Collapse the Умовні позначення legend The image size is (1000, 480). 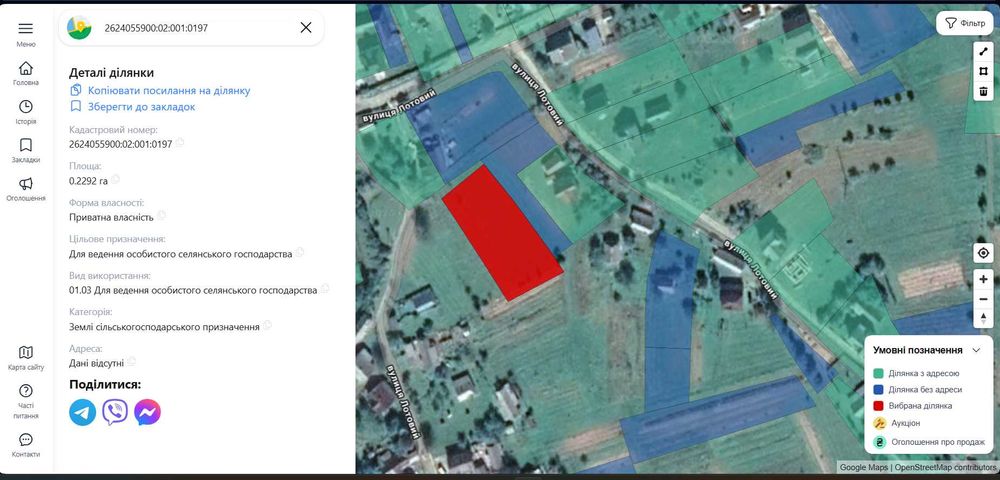click(x=976, y=350)
